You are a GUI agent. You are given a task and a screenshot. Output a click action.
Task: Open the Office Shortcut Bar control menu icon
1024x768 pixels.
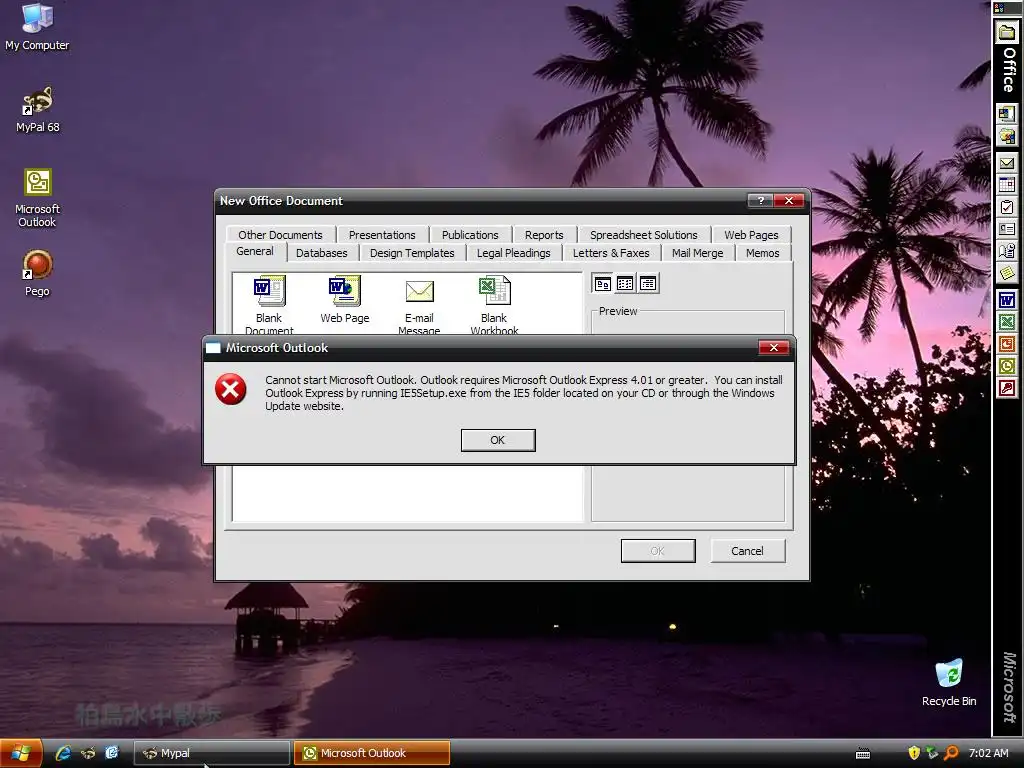pyautogui.click(x=1000, y=8)
